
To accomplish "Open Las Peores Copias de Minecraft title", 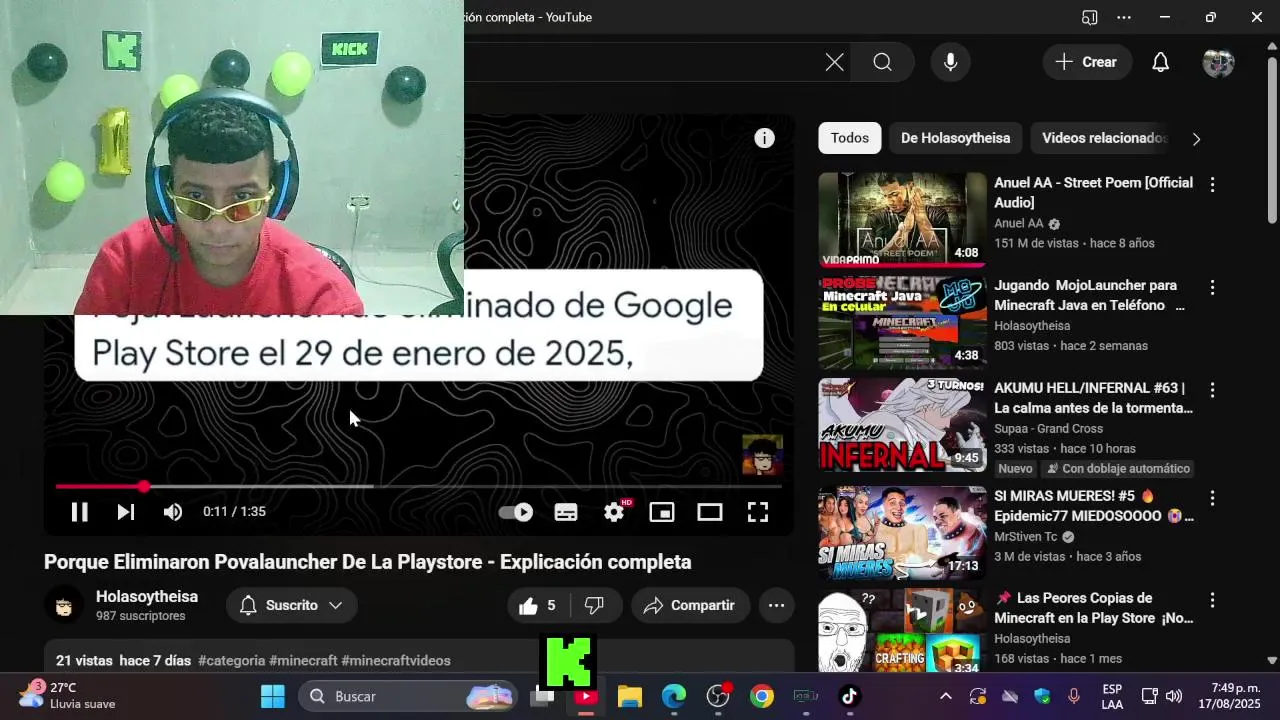I will 1094,608.
